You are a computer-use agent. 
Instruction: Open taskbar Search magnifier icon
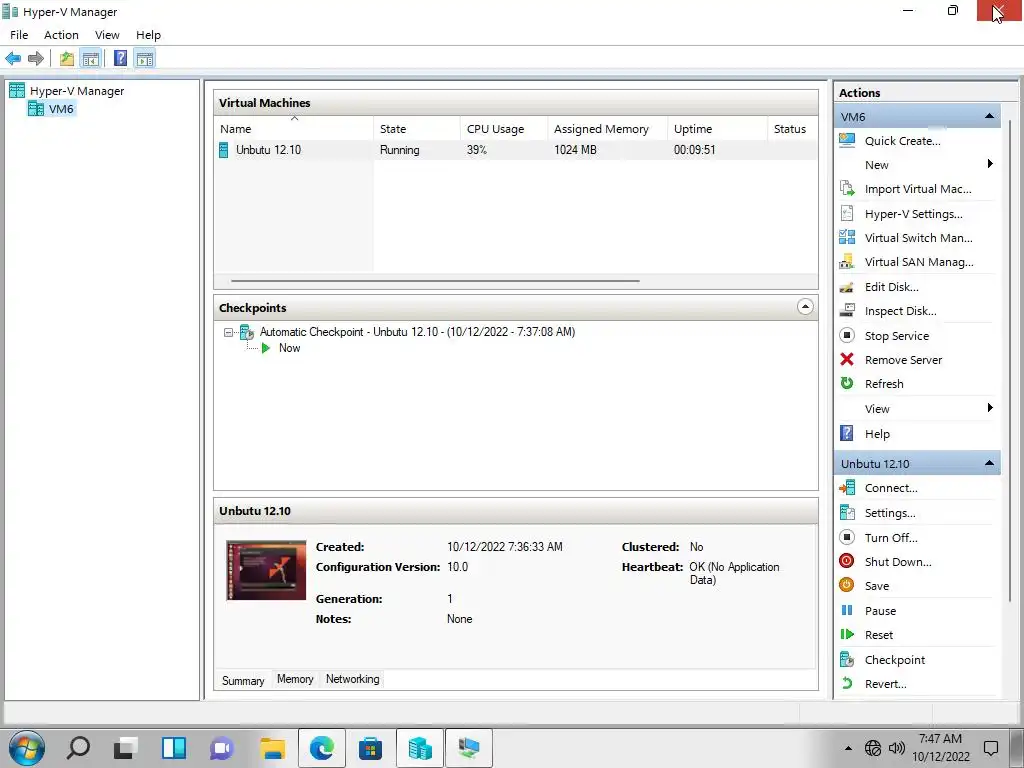[x=78, y=748]
